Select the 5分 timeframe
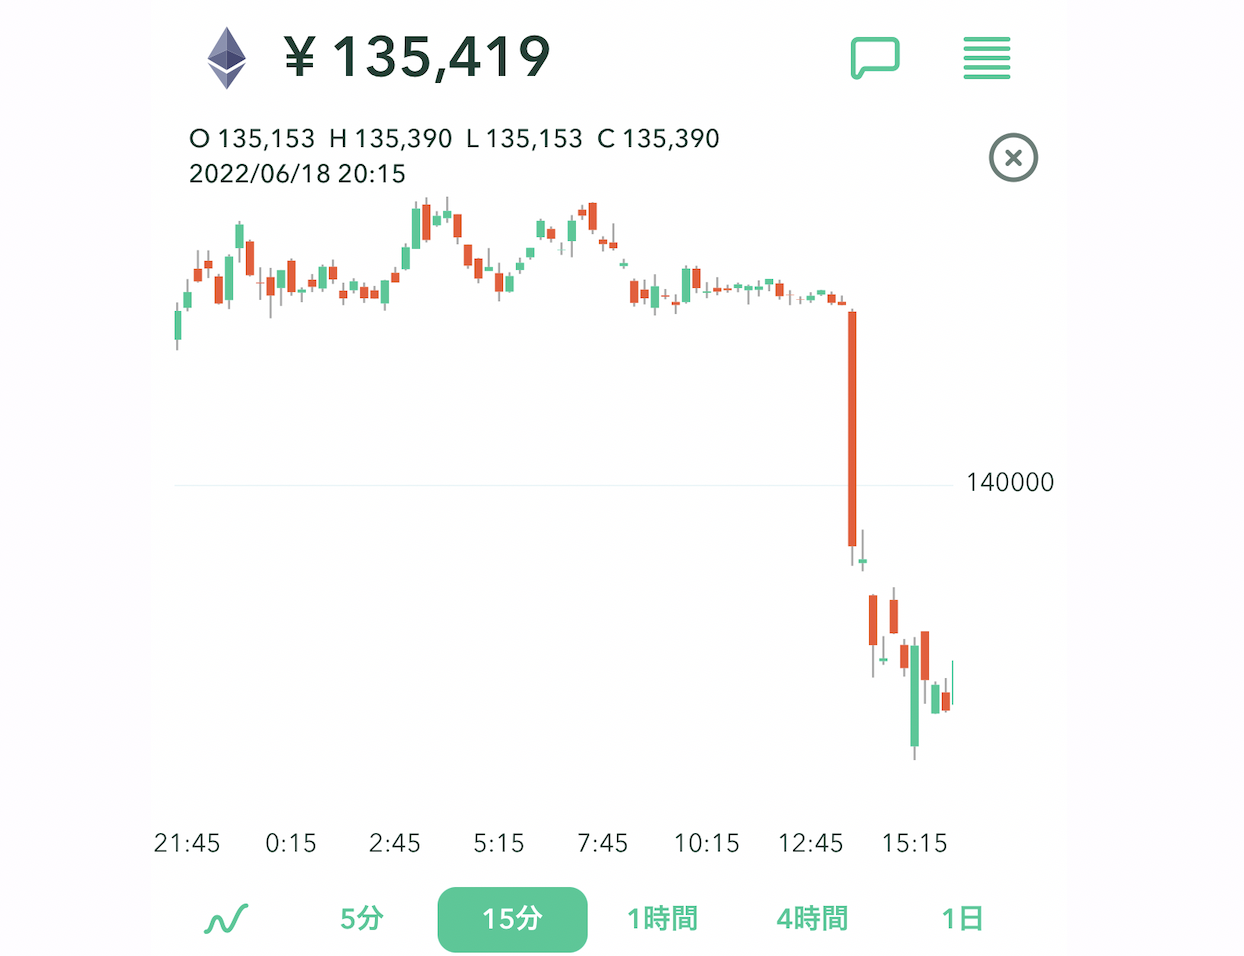 362,918
